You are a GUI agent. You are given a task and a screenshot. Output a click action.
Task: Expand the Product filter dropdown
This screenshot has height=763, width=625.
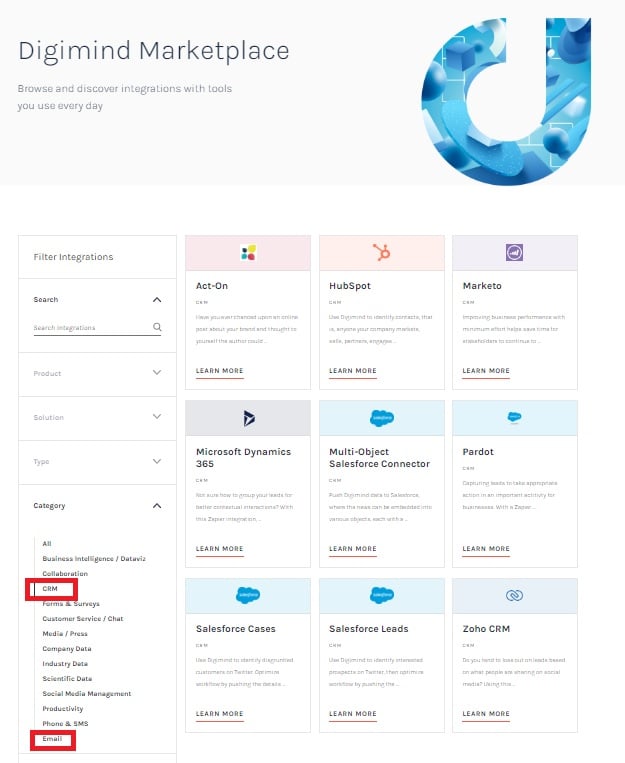157,373
